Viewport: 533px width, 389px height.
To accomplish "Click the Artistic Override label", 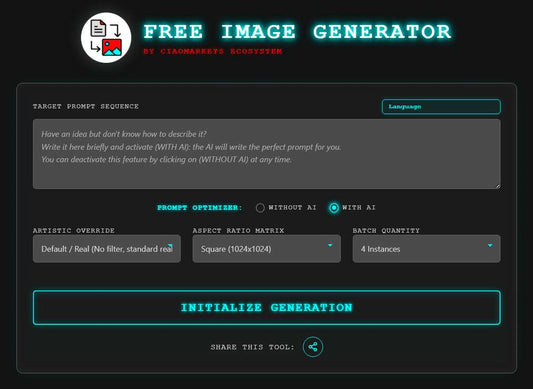I will click(74, 231).
